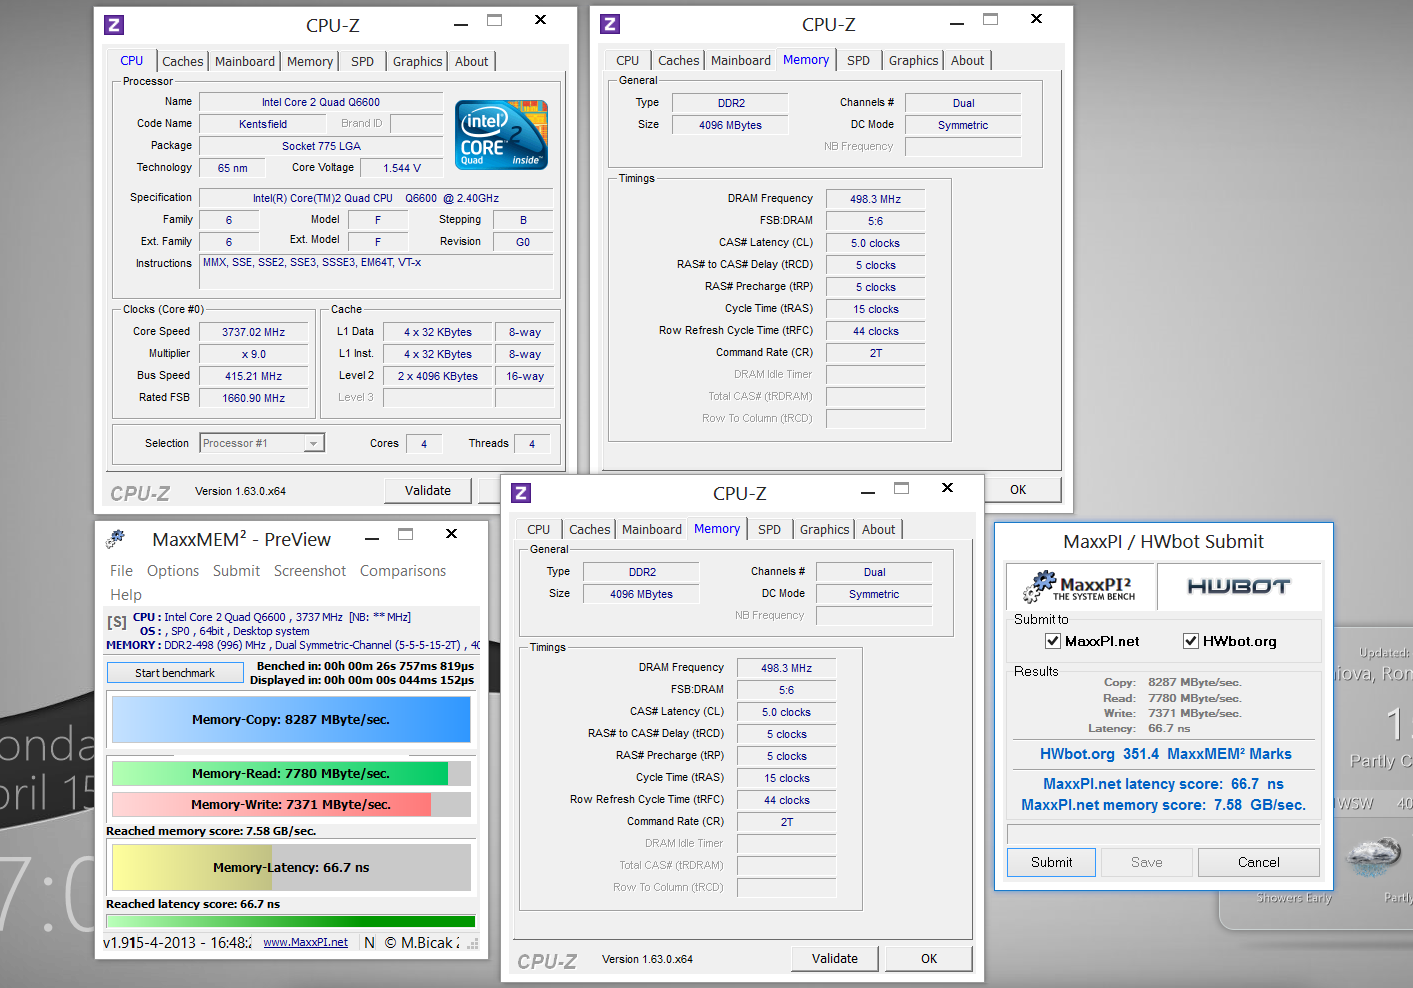Viewport: 1413px width, 988px height.
Task: Click the Memory-Write 7371 MByte/sec bar
Action: 291,804
